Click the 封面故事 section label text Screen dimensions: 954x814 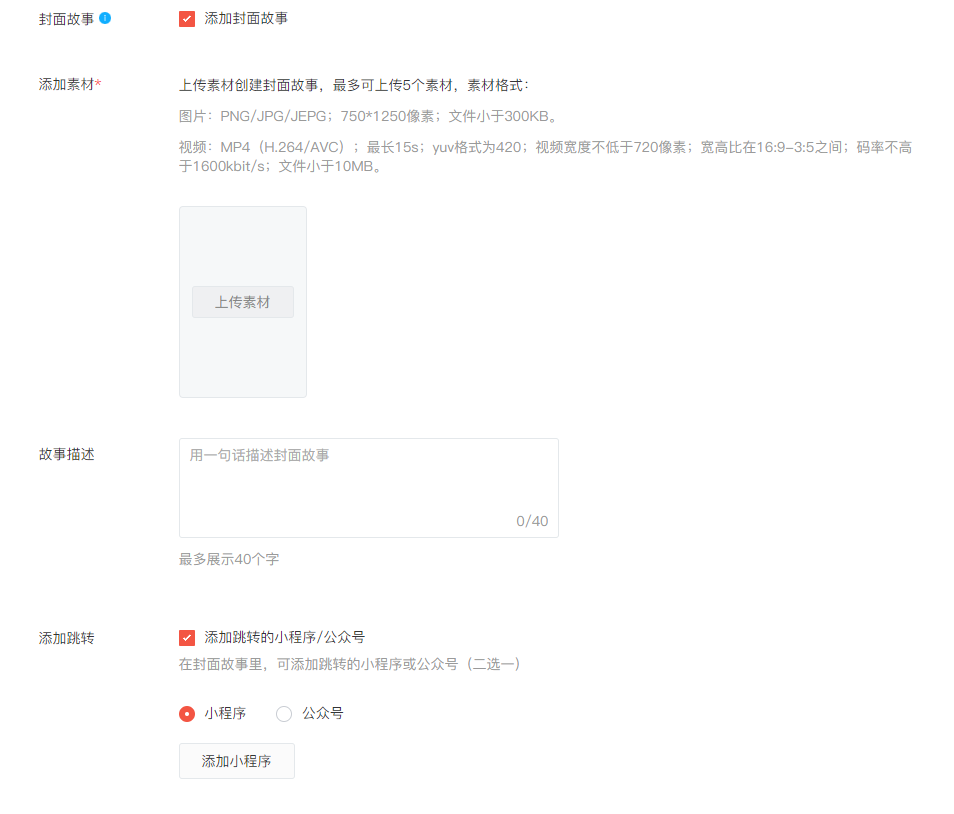pyautogui.click(x=67, y=19)
